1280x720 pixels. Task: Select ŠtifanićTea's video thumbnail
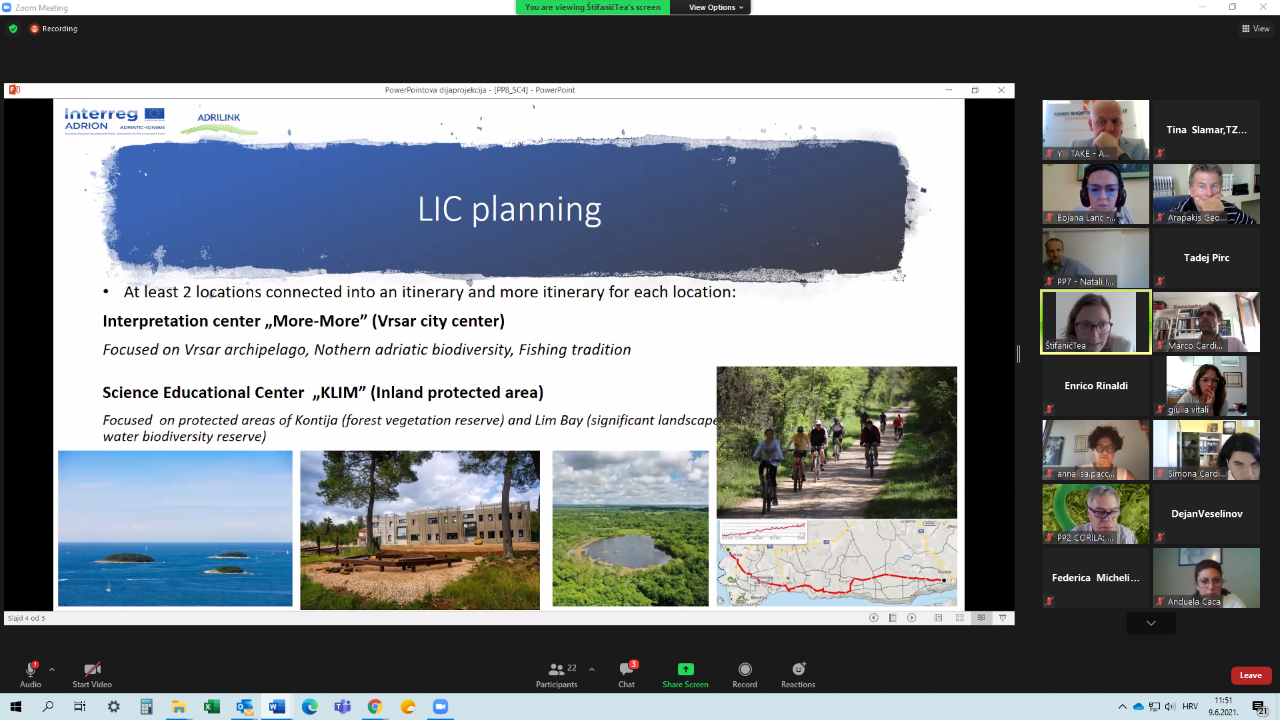[x=1096, y=322]
